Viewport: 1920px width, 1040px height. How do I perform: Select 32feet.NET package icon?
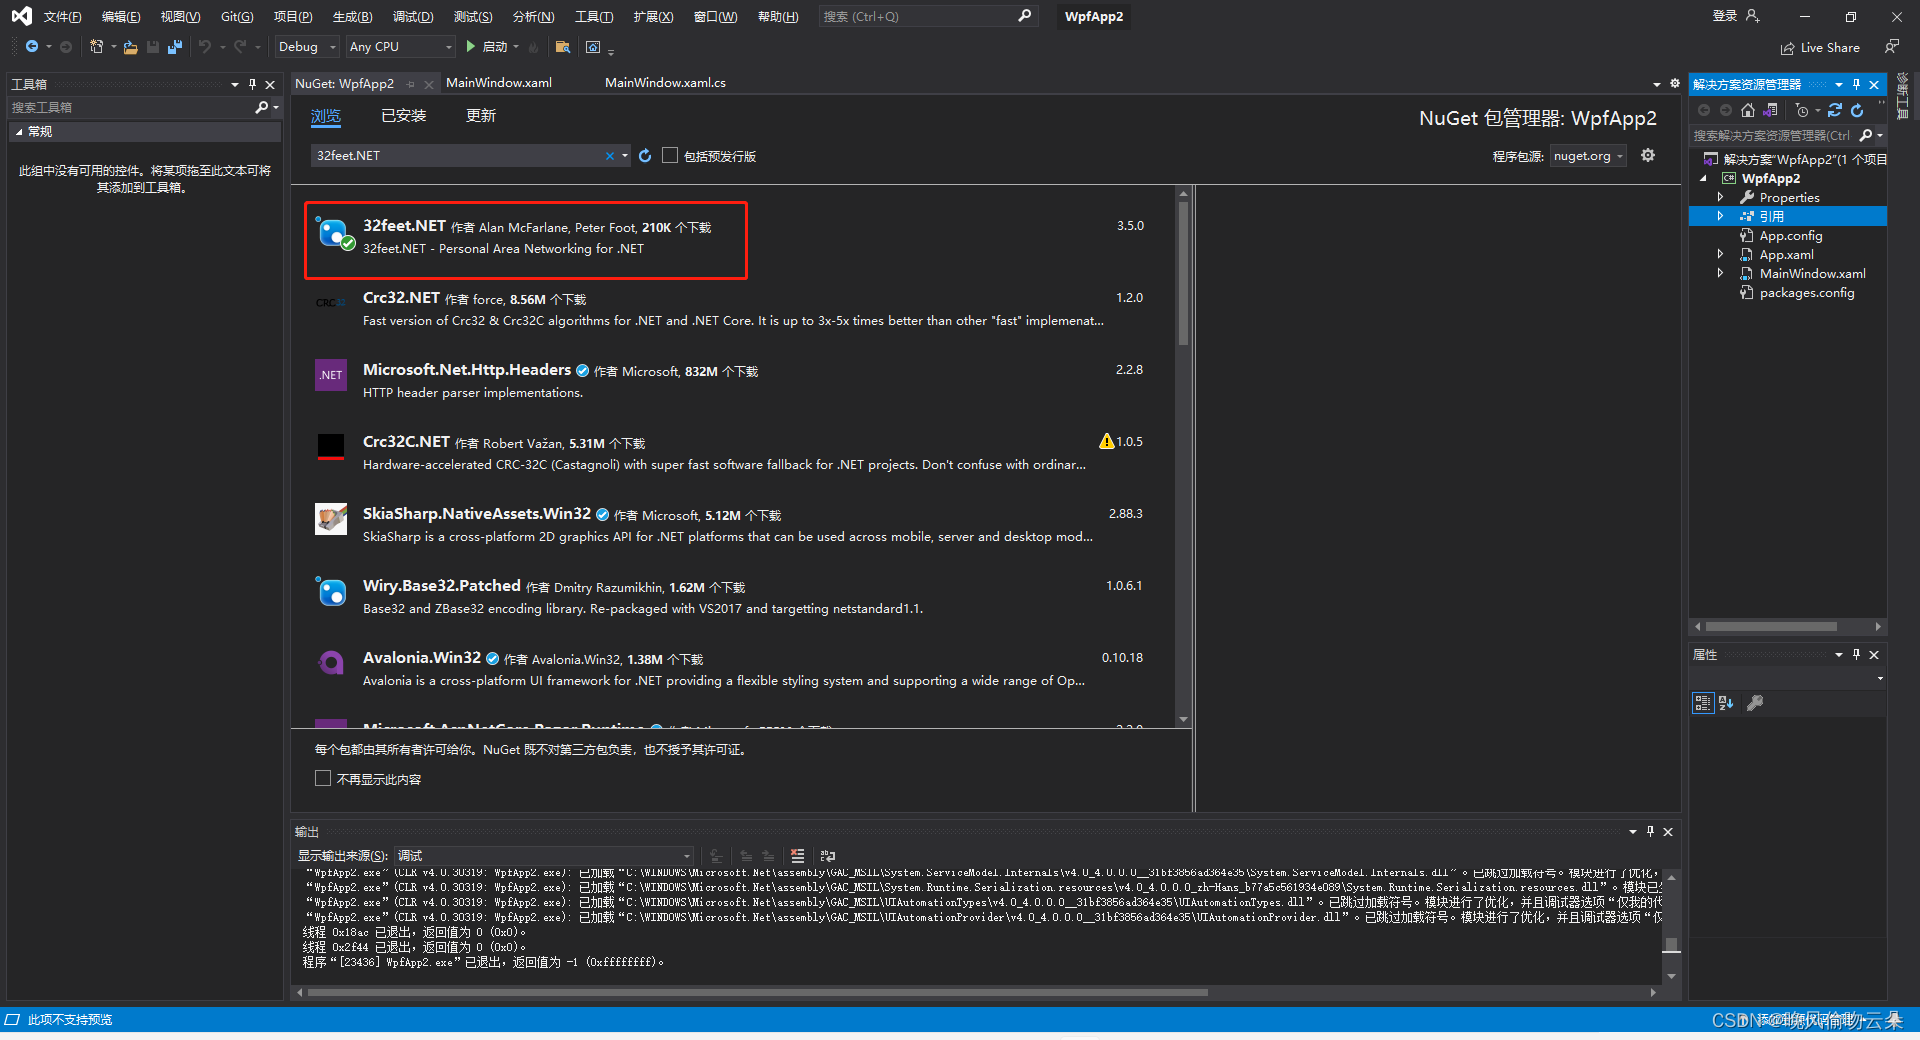click(332, 234)
